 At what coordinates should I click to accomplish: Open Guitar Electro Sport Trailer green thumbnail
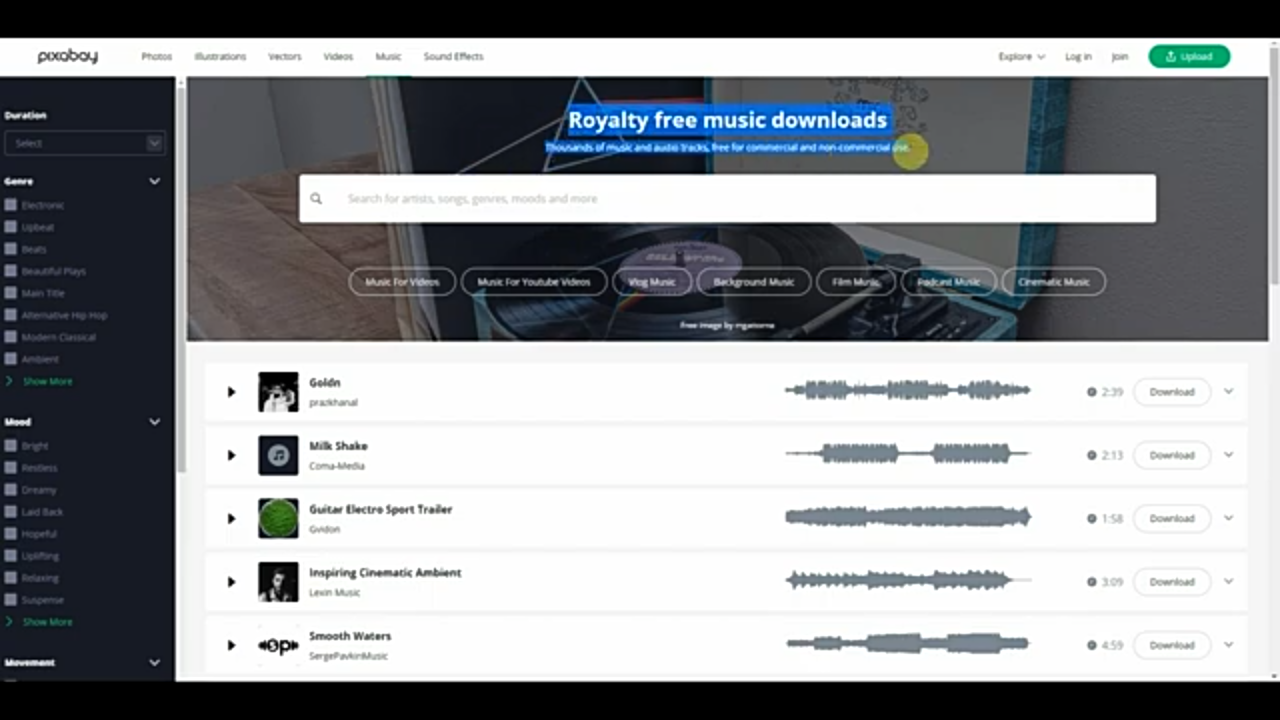pos(278,518)
